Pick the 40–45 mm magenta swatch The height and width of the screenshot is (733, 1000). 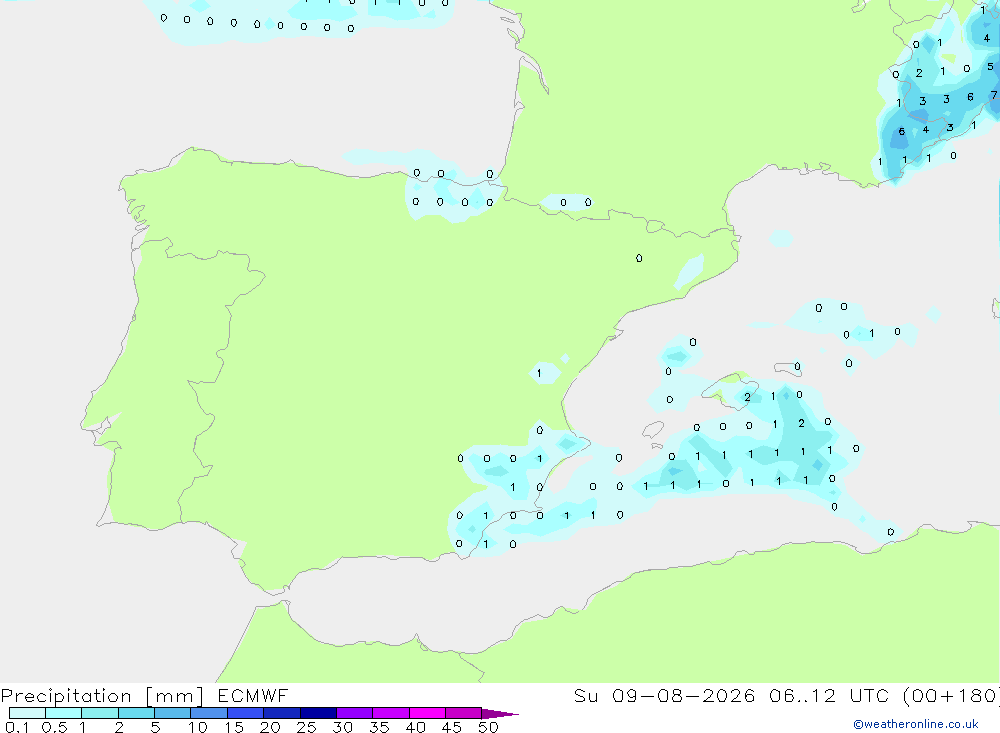point(427,713)
